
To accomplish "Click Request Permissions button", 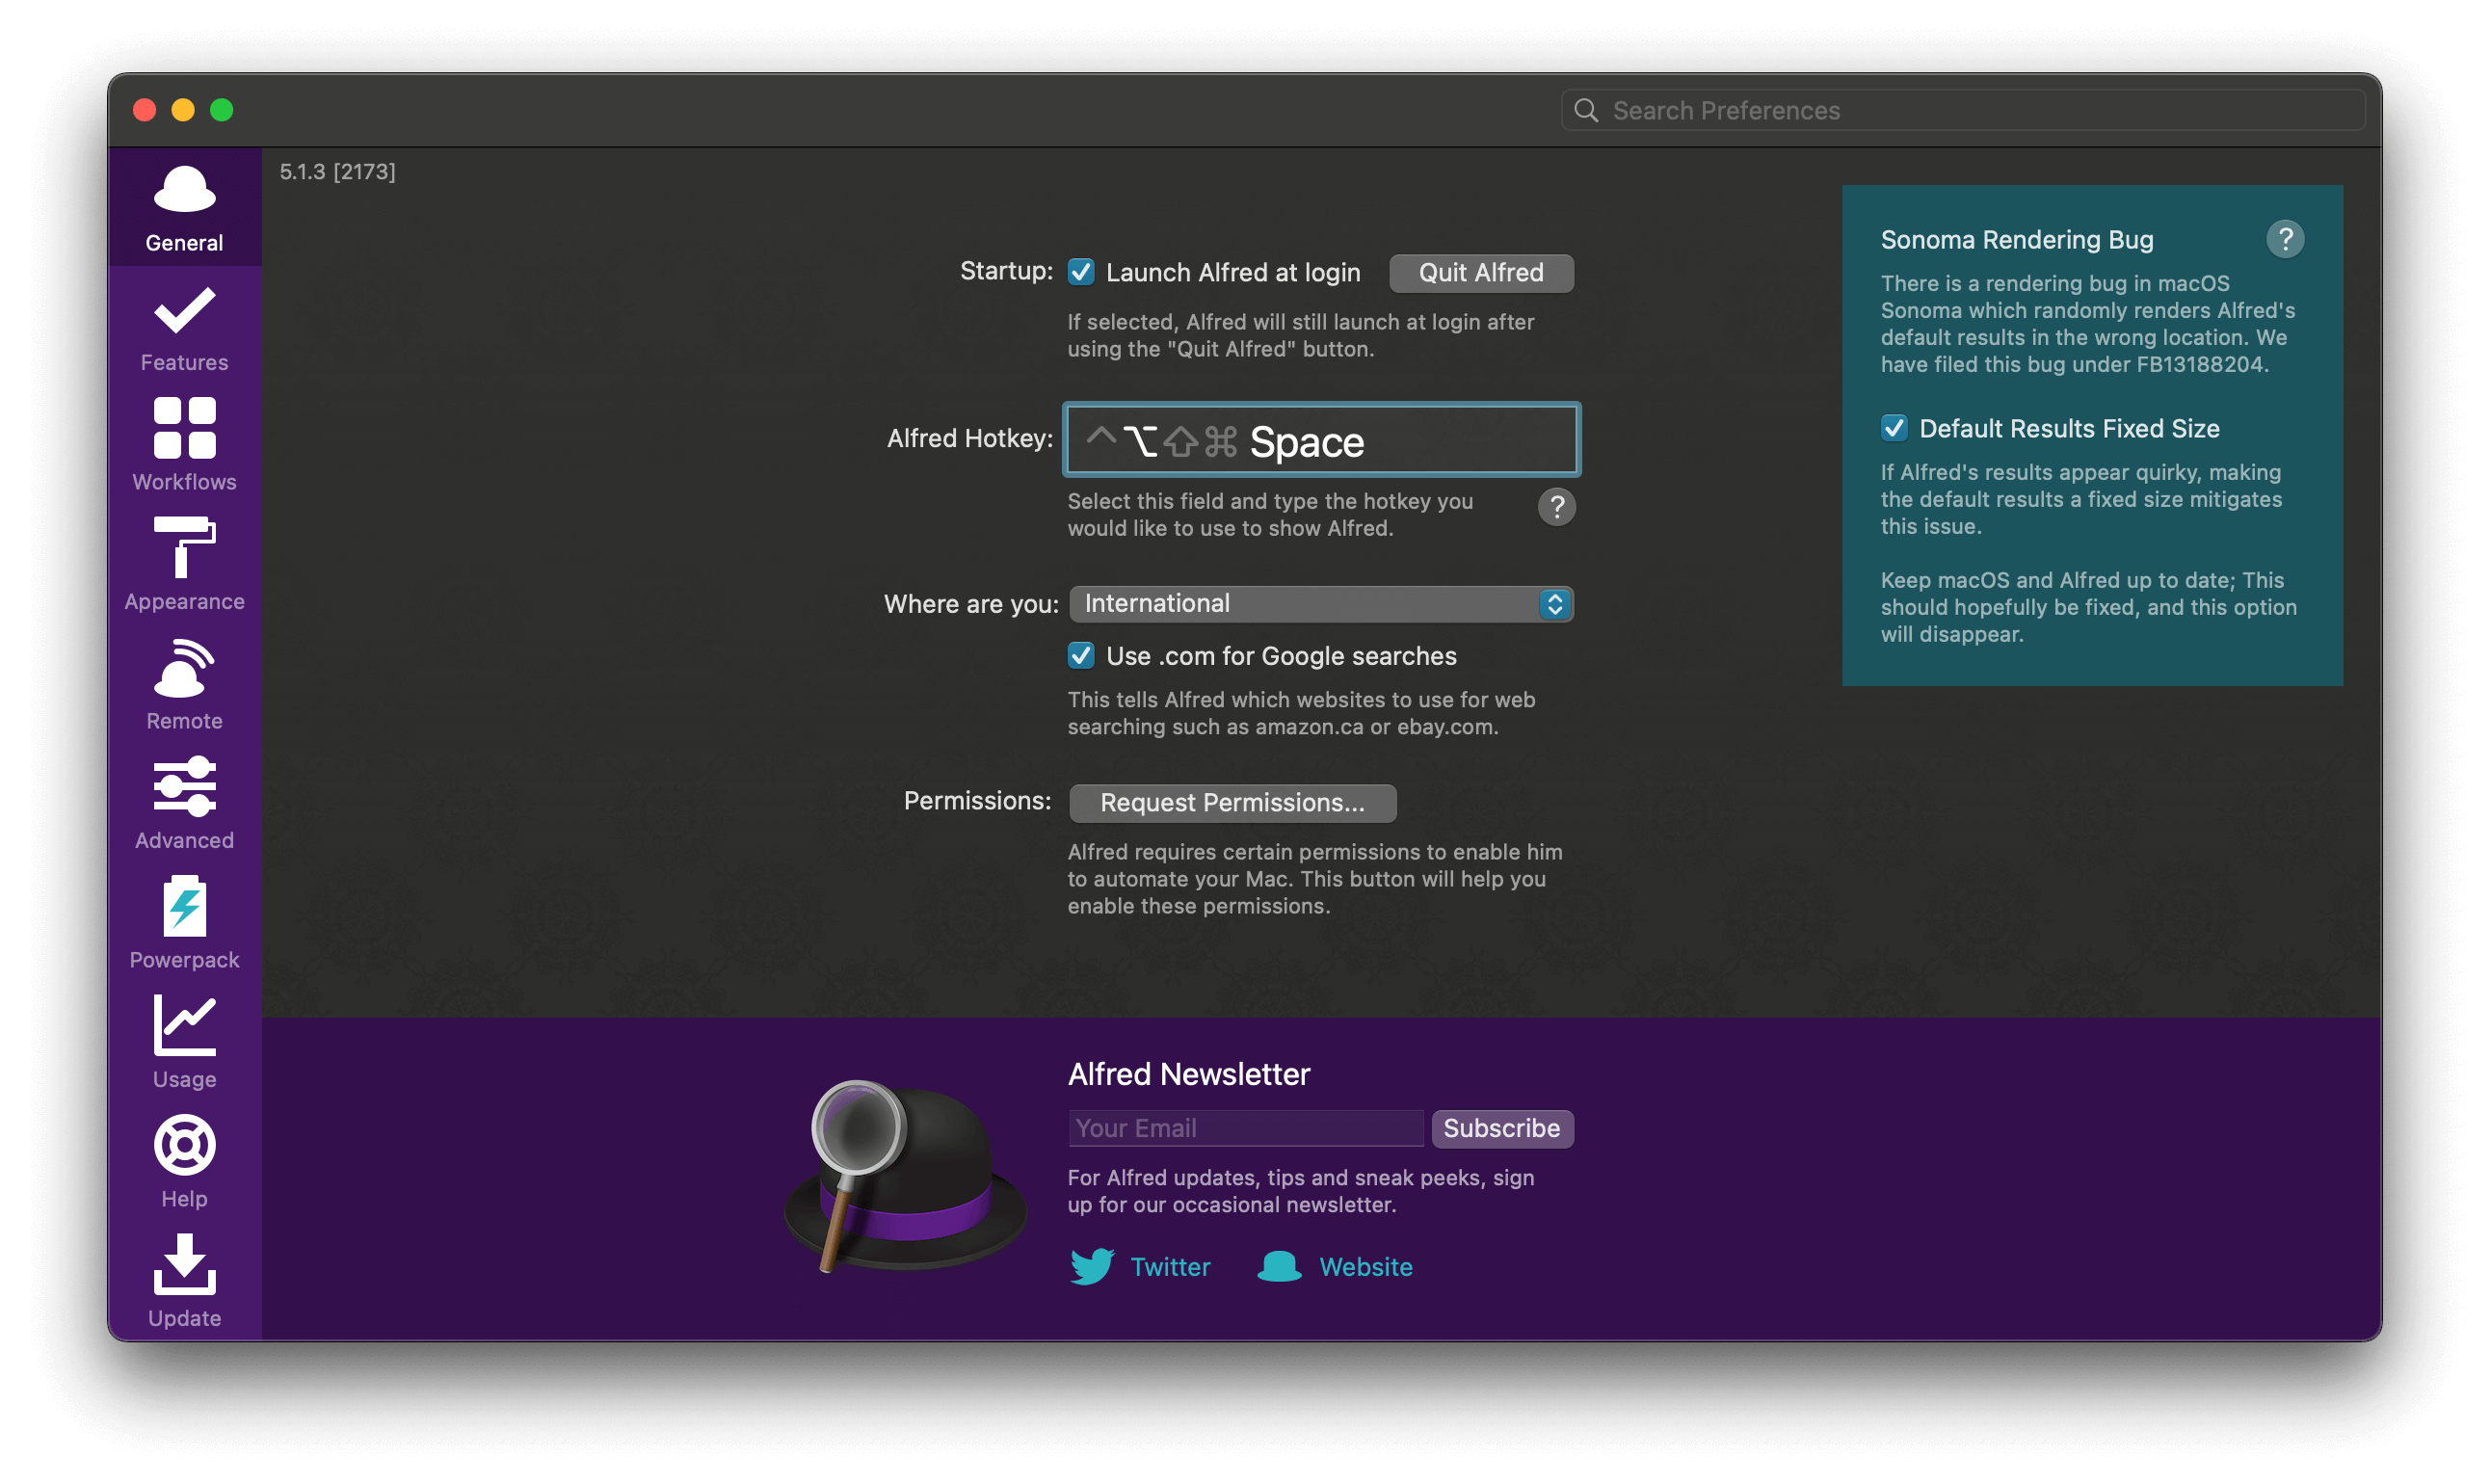I will pos(1232,803).
